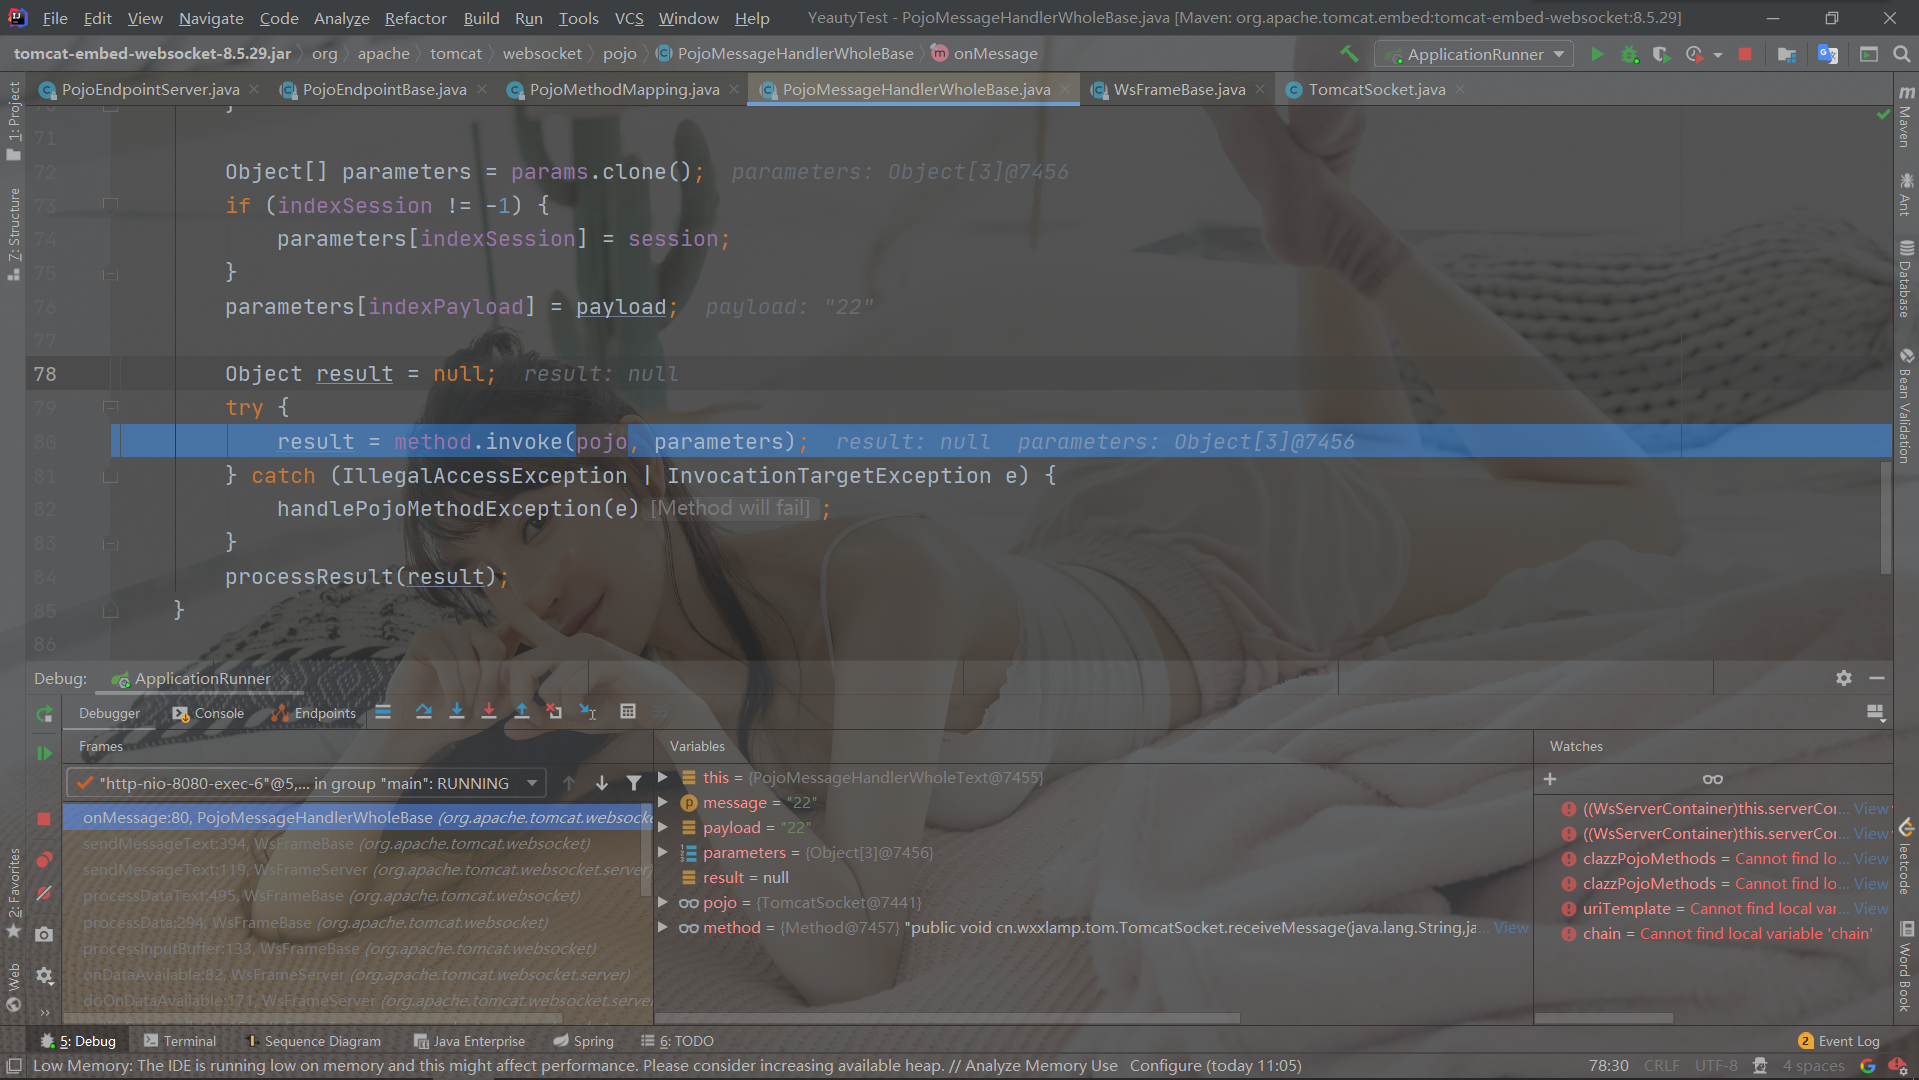The width and height of the screenshot is (1919, 1080).
Task: Open the ApplicationRunner run configuration dropdown
Action: [1474, 54]
